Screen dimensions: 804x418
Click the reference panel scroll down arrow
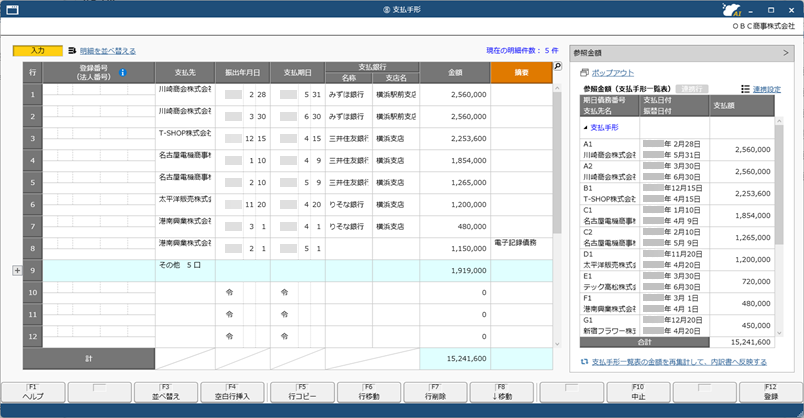(x=779, y=333)
